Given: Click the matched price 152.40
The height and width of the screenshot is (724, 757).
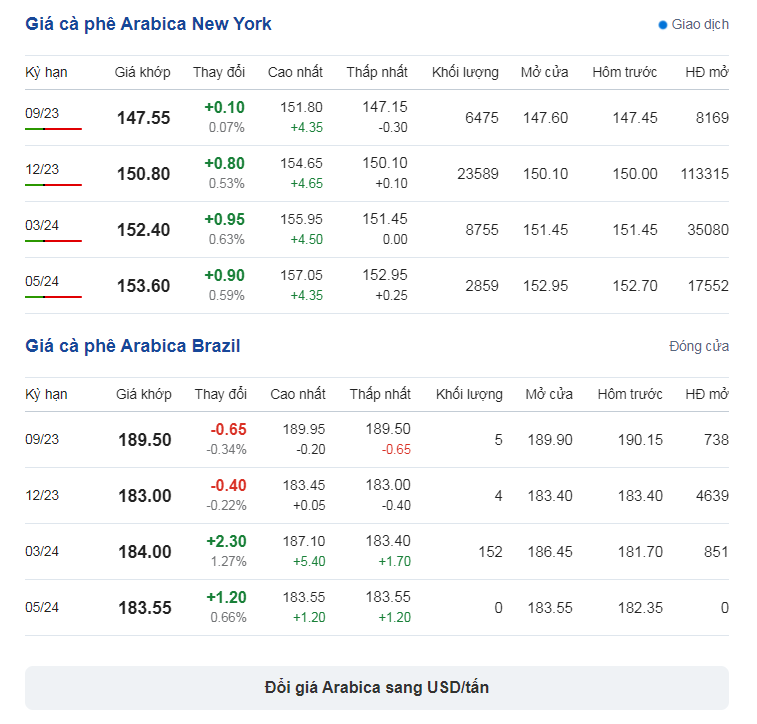Looking at the screenshot, I should 143,230.
